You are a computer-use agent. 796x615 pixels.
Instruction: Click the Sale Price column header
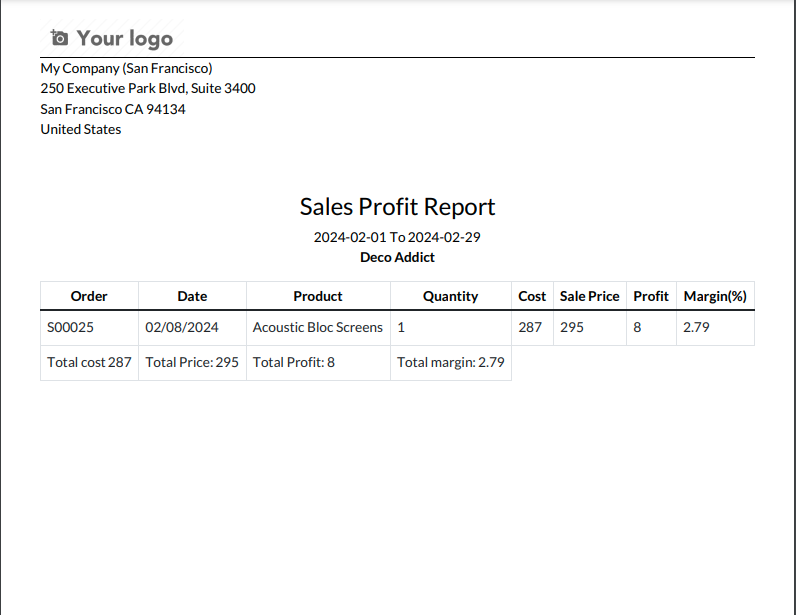click(589, 296)
